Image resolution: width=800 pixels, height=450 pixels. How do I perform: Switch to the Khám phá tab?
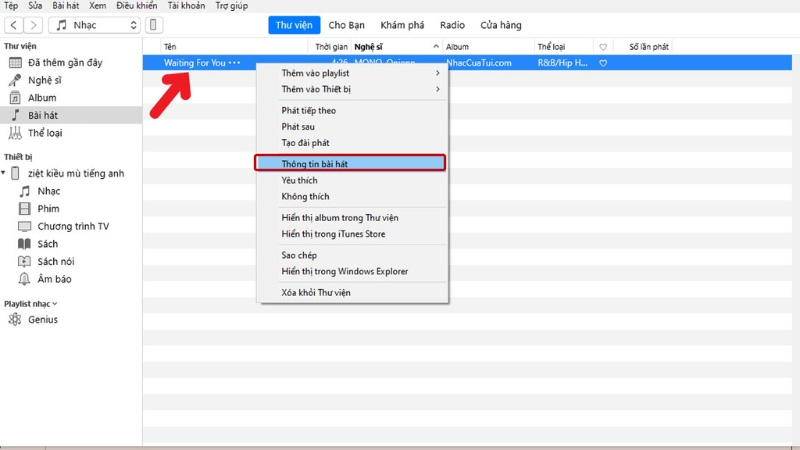coord(400,25)
